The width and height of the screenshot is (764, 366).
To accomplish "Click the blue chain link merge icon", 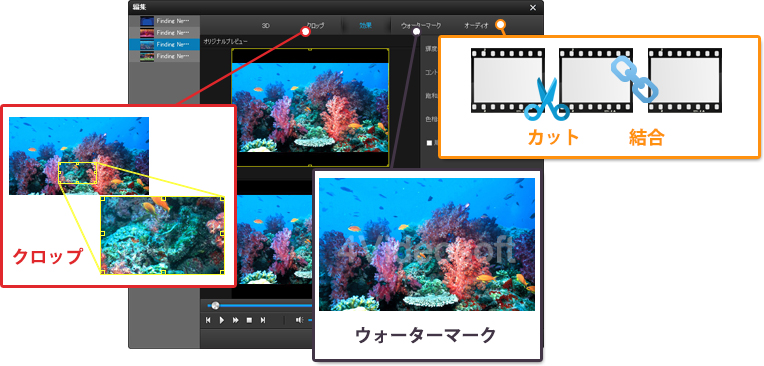I will (635, 79).
